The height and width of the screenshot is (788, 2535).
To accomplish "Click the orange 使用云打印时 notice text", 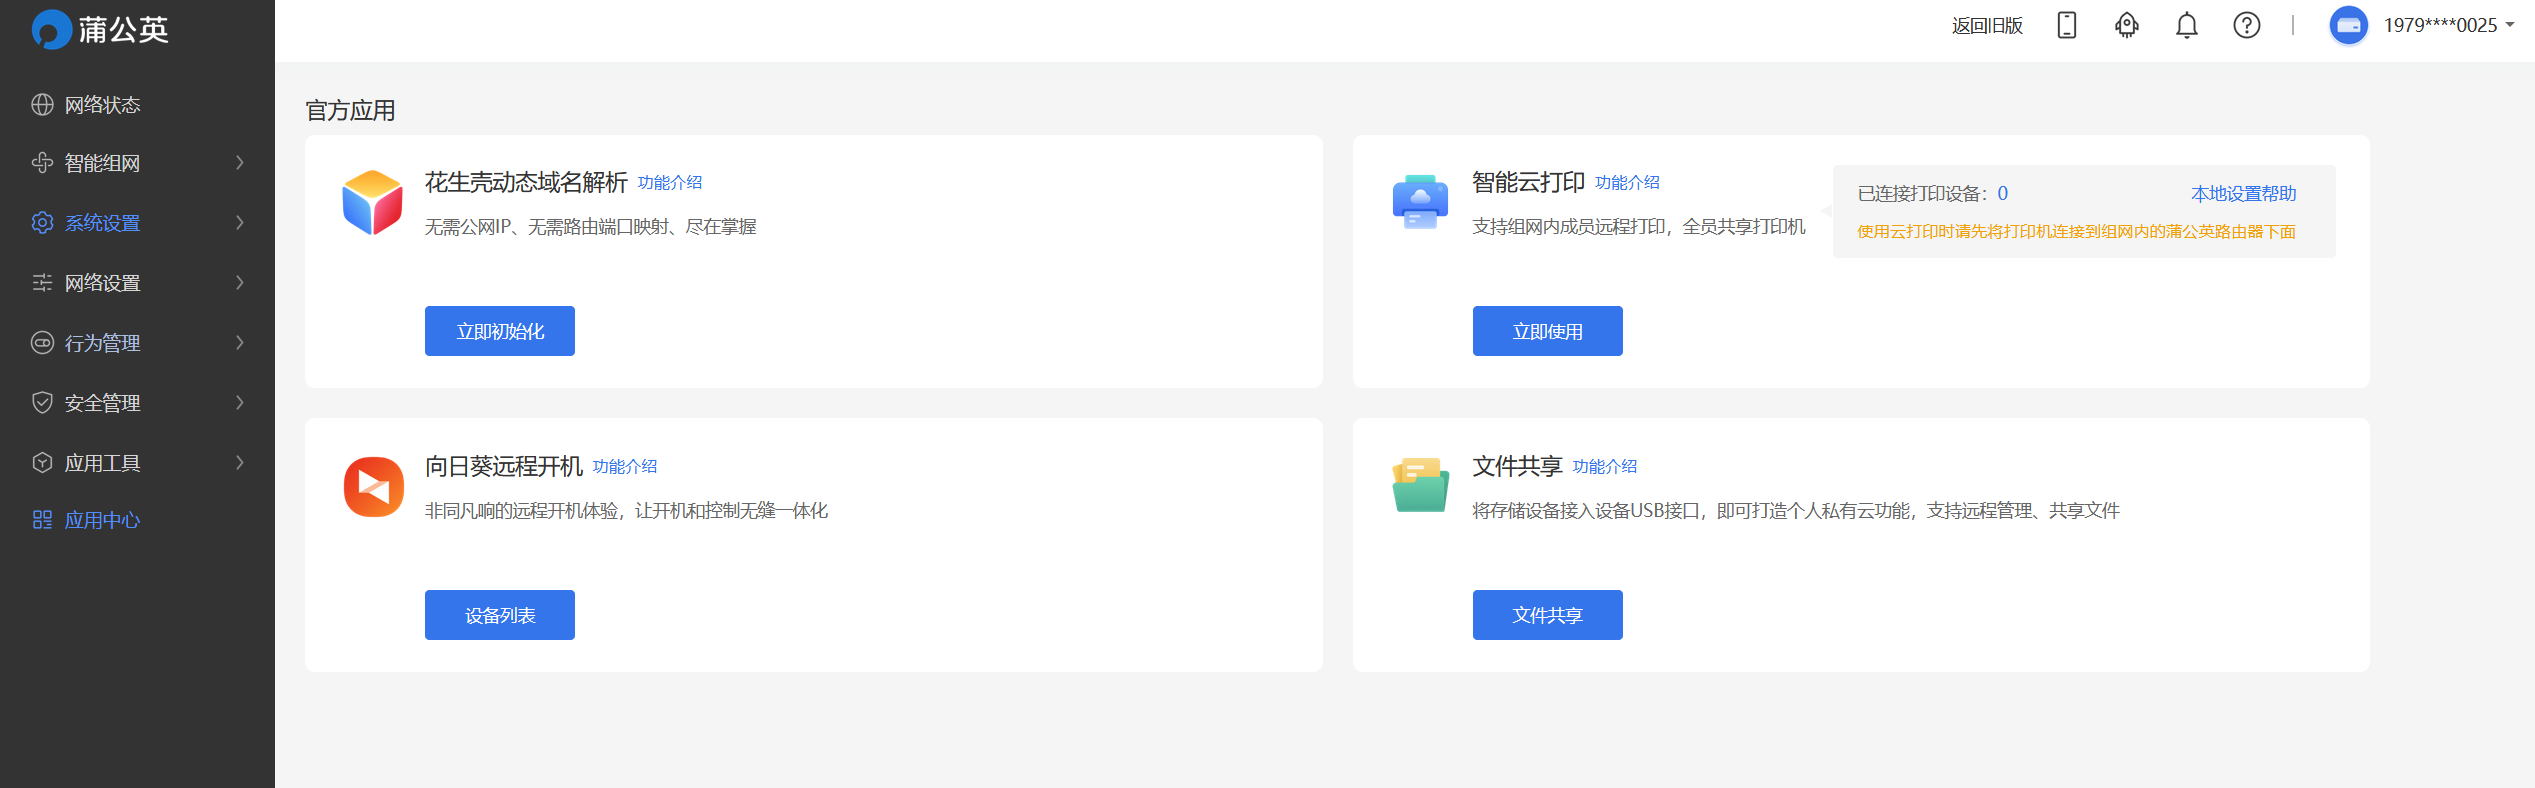I will [2076, 232].
